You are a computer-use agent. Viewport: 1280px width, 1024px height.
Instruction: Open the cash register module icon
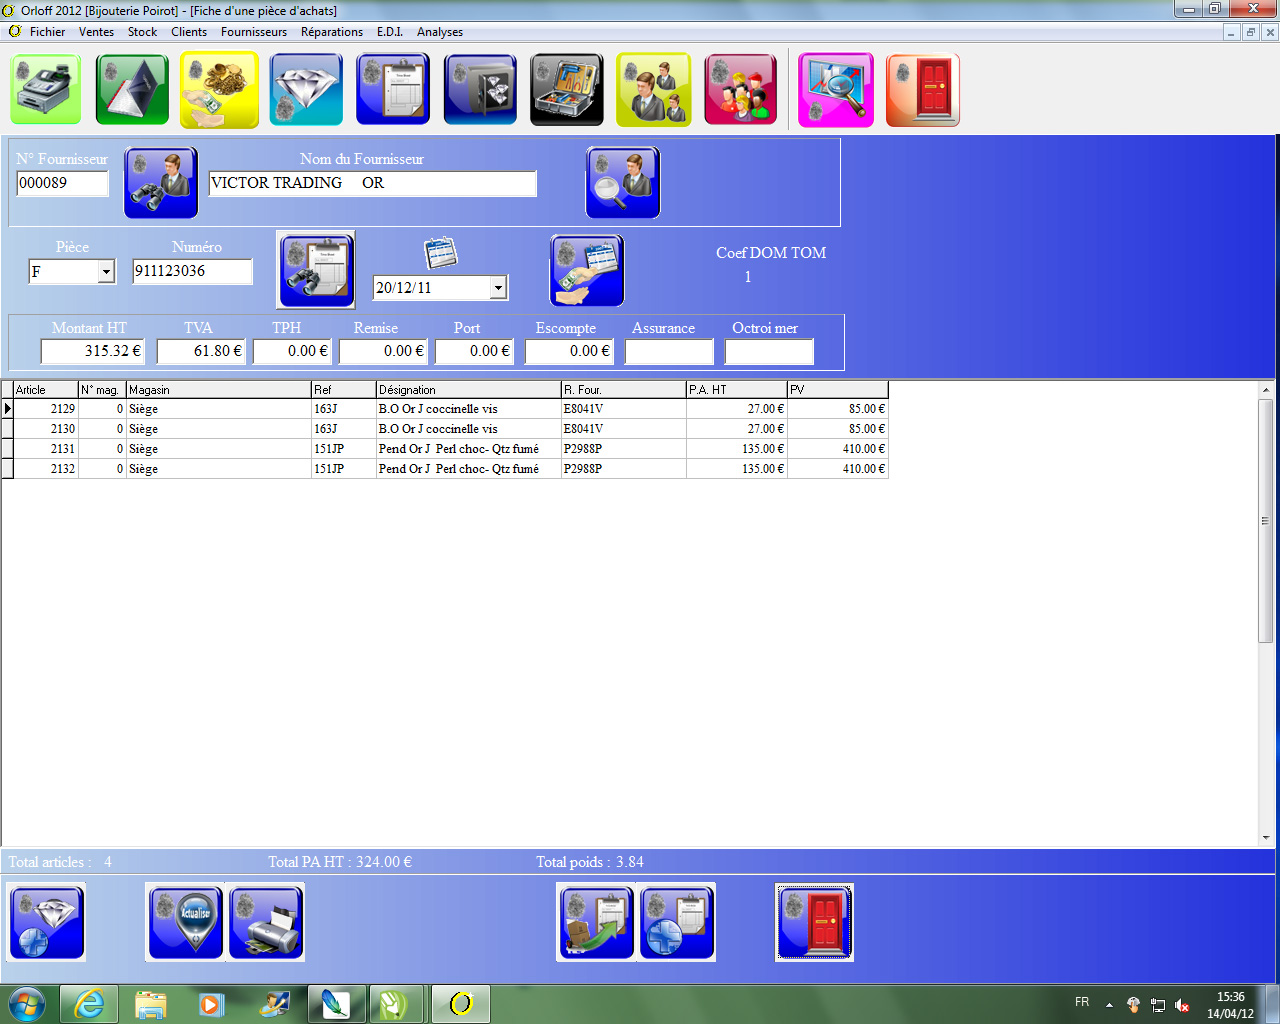pyautogui.click(x=46, y=90)
